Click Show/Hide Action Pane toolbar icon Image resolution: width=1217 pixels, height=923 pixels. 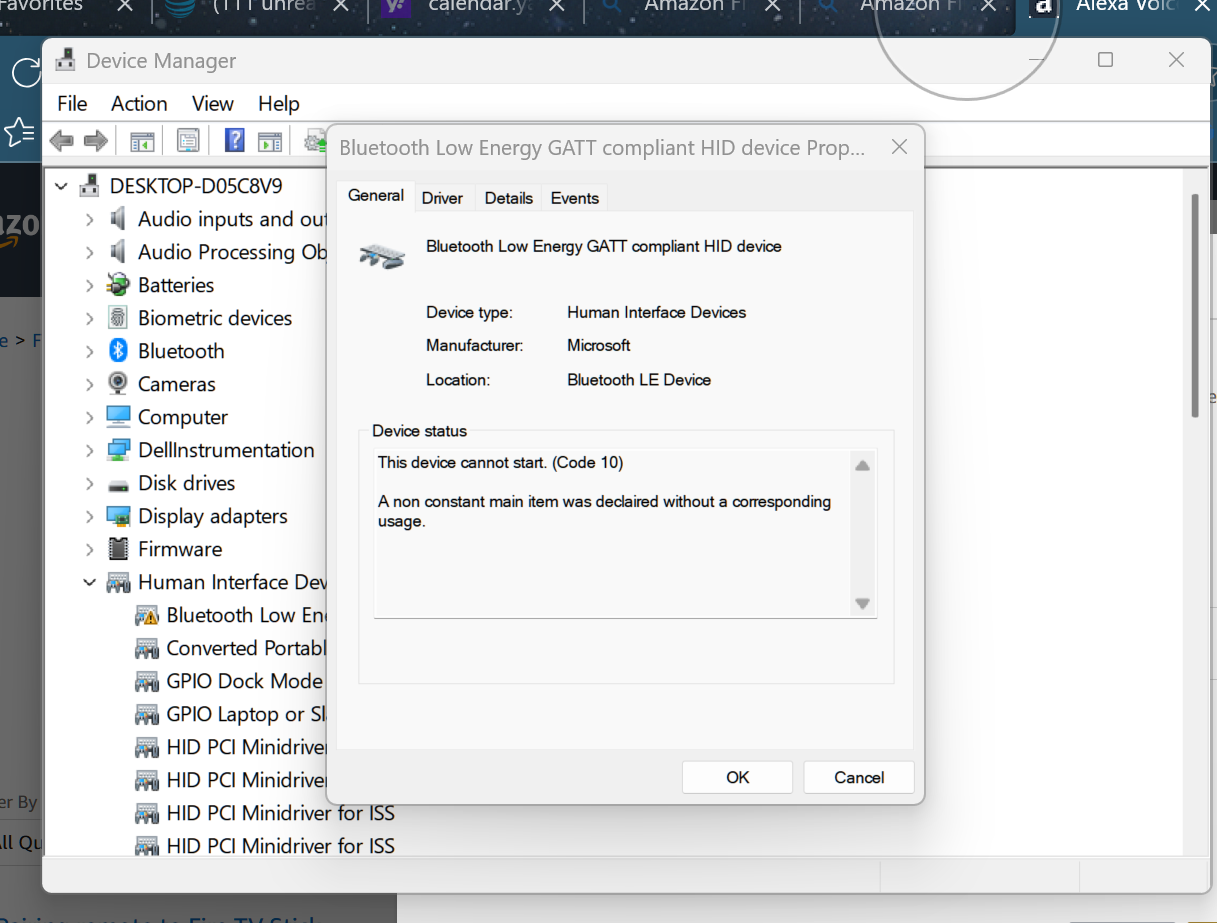click(x=269, y=141)
